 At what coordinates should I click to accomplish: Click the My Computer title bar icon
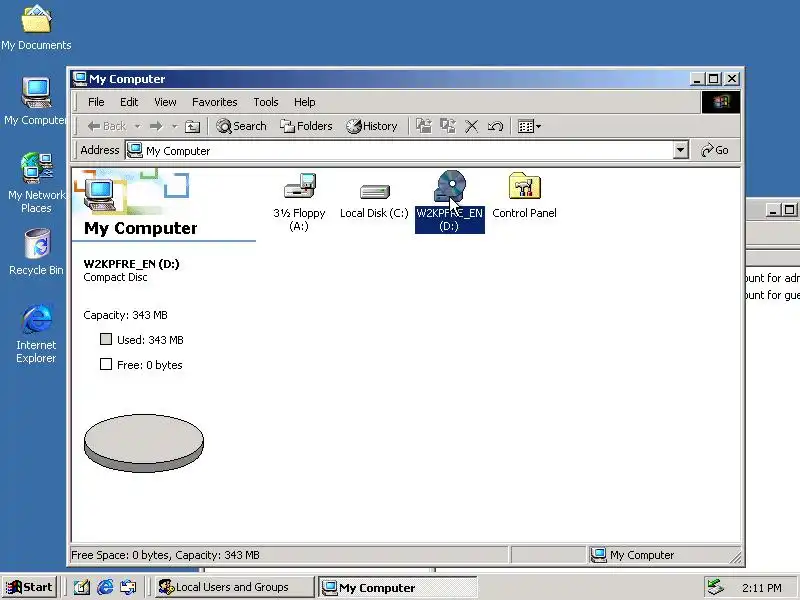(80, 79)
